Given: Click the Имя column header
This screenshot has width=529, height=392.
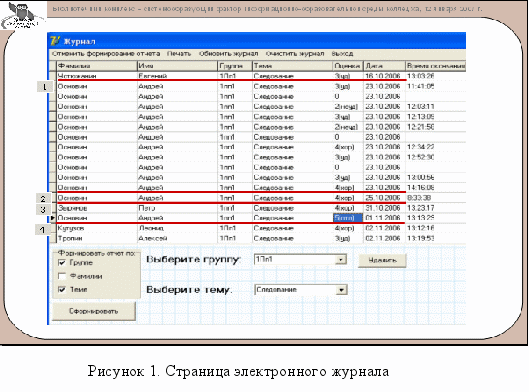Looking at the screenshot, I should [x=177, y=66].
